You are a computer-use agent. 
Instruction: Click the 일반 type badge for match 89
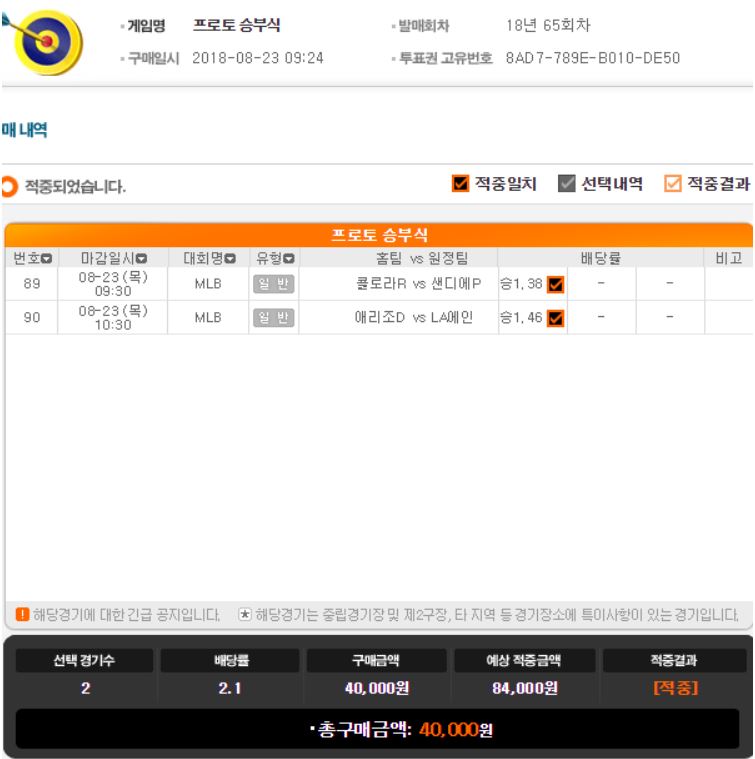273,284
